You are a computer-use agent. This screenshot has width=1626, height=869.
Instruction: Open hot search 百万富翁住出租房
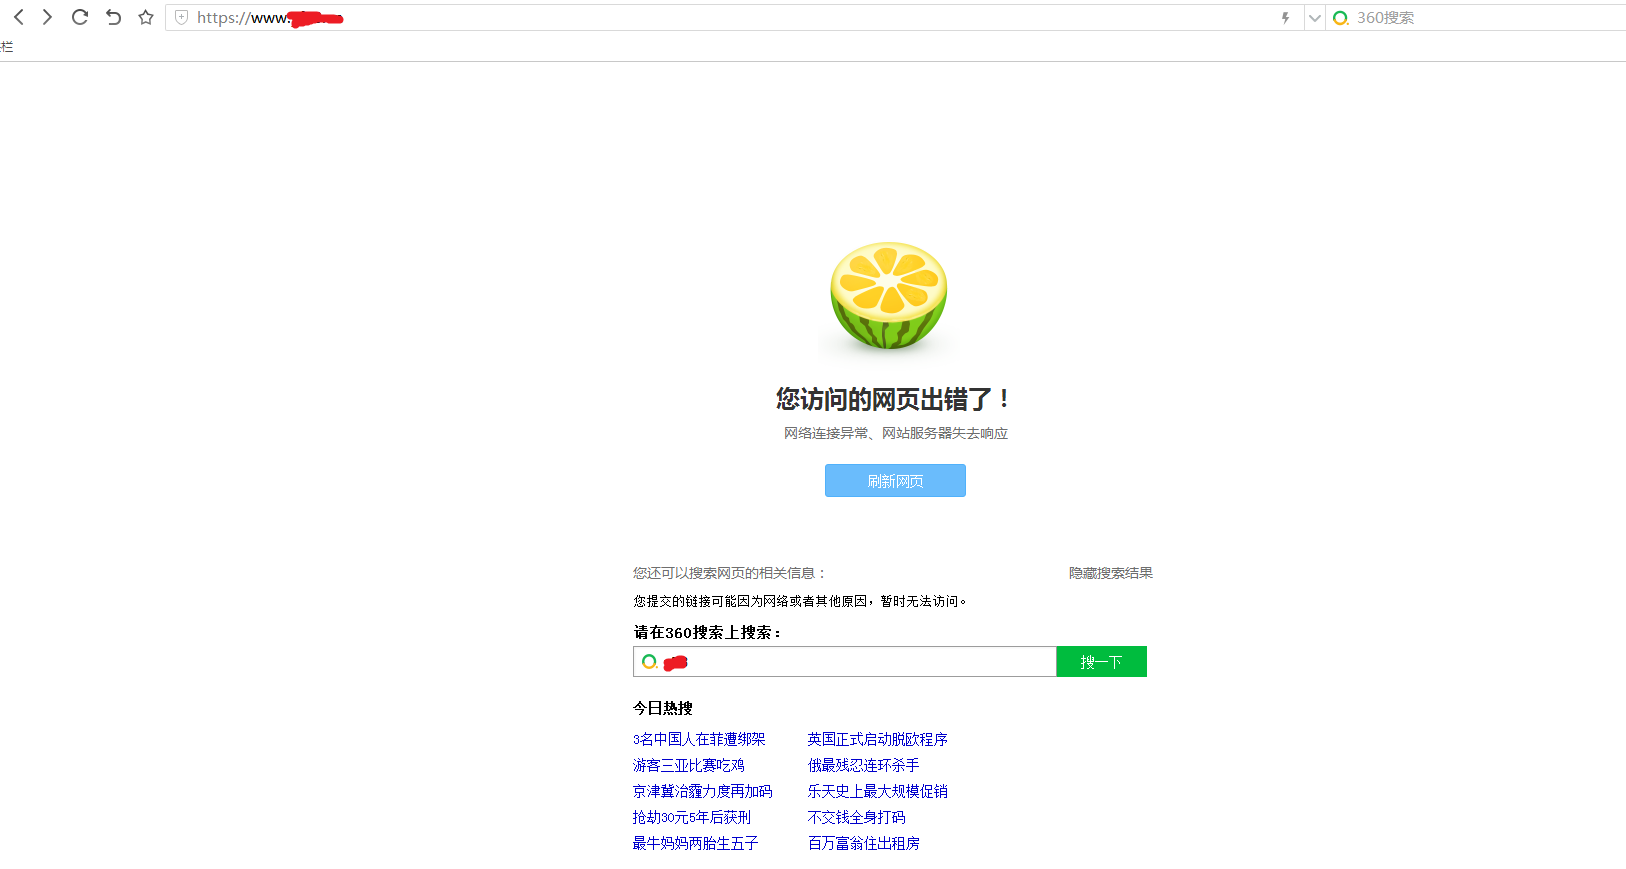coord(864,843)
